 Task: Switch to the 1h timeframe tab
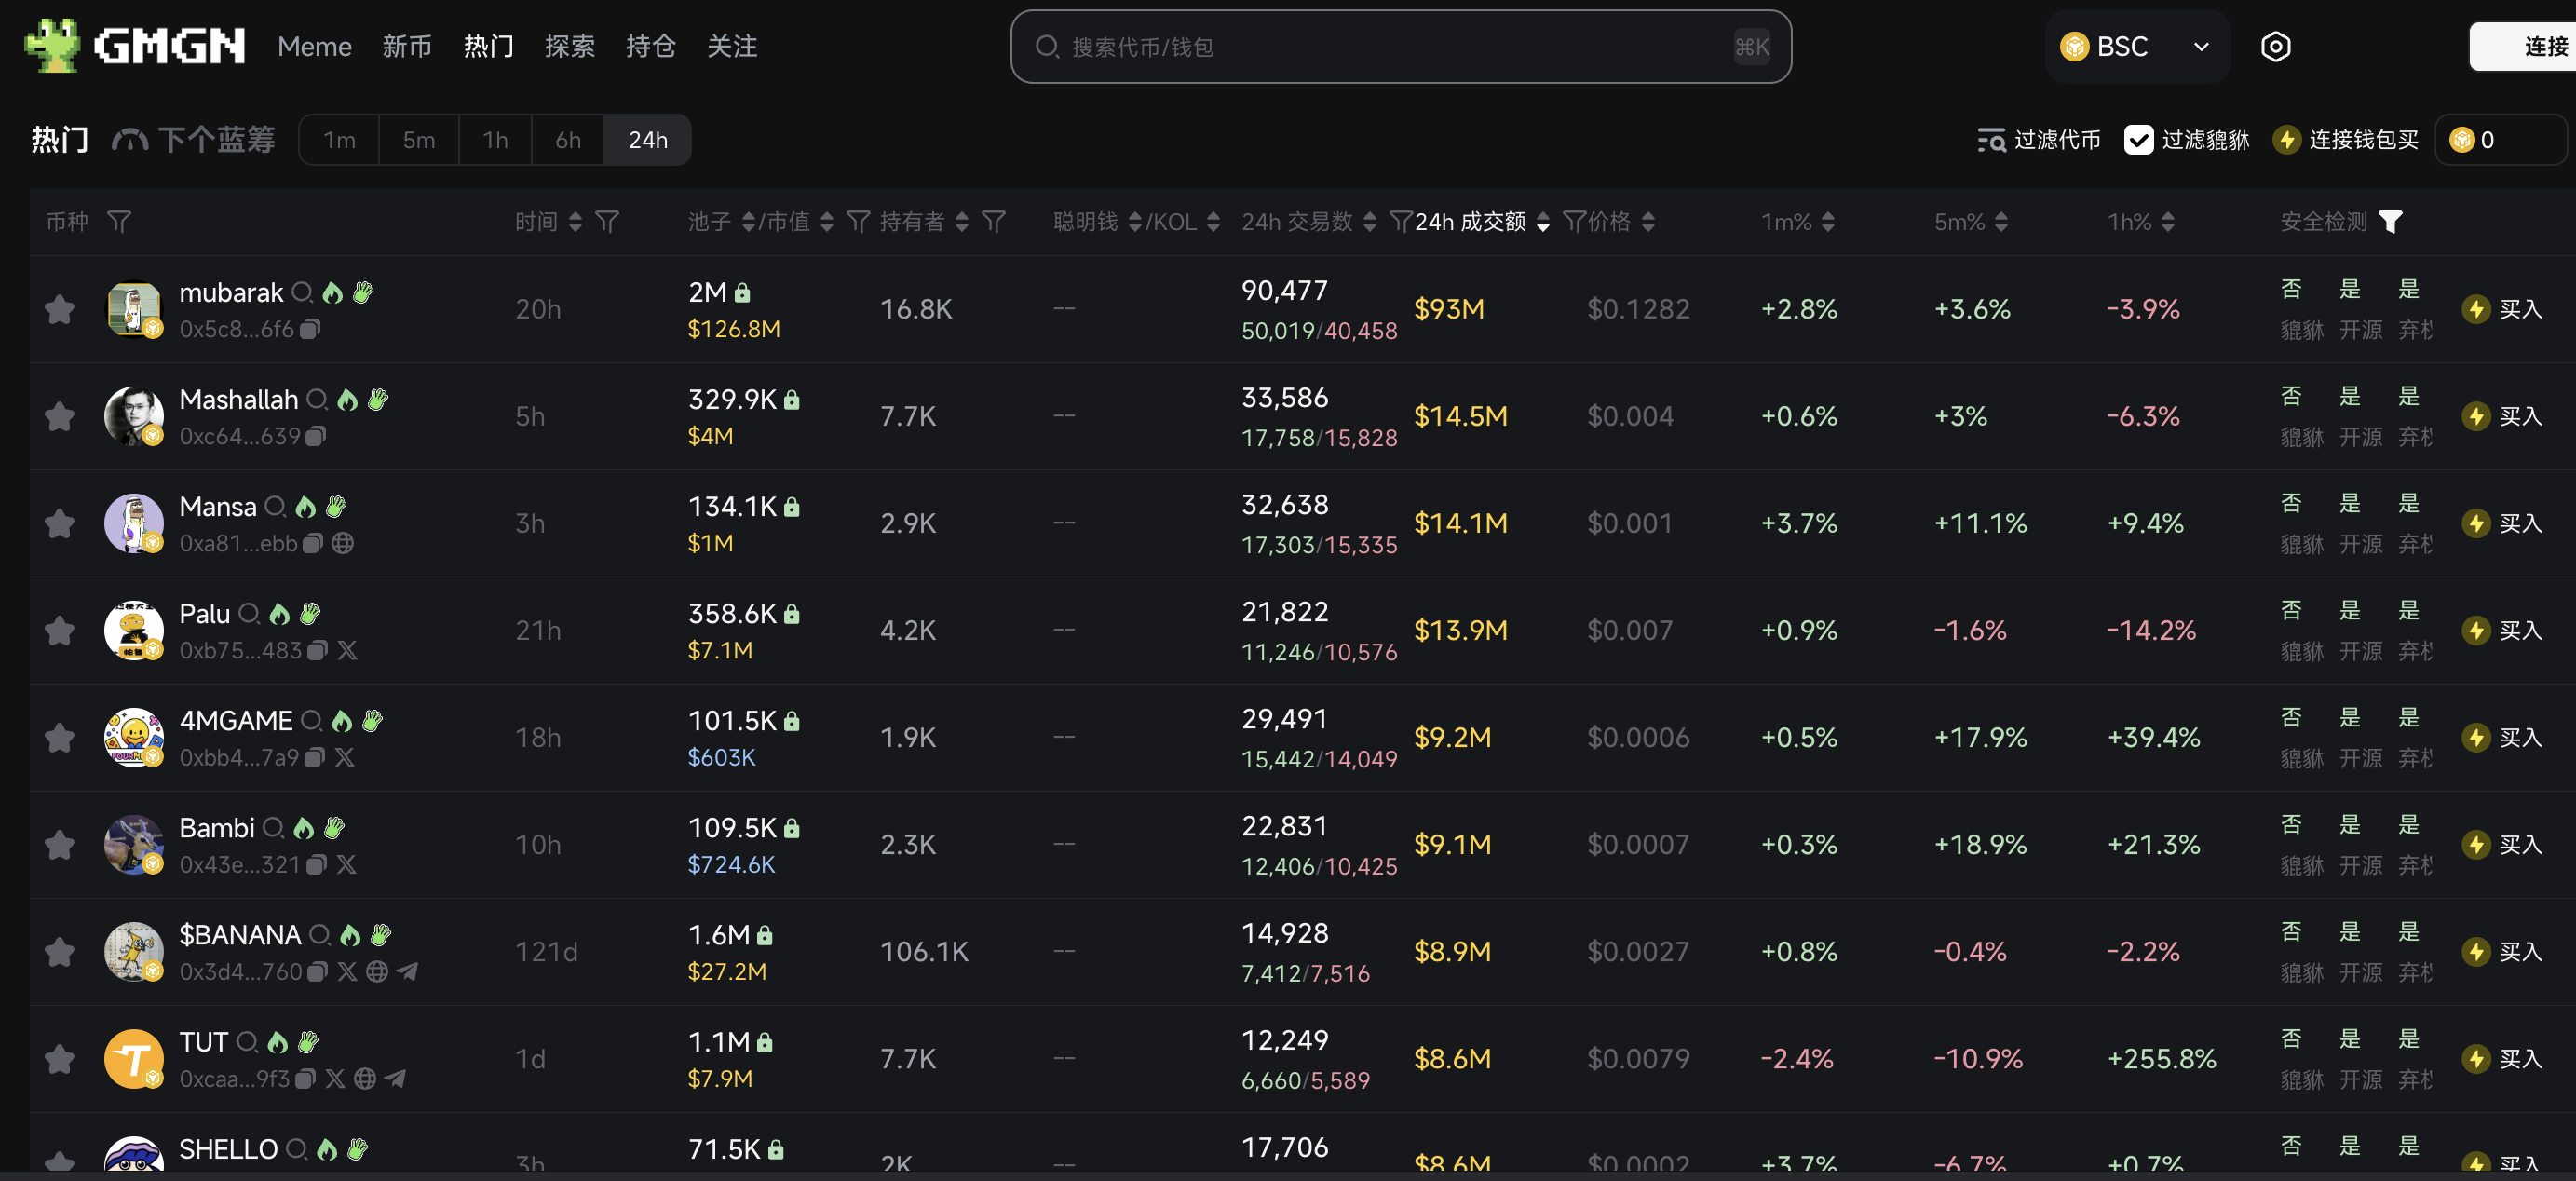(x=494, y=139)
